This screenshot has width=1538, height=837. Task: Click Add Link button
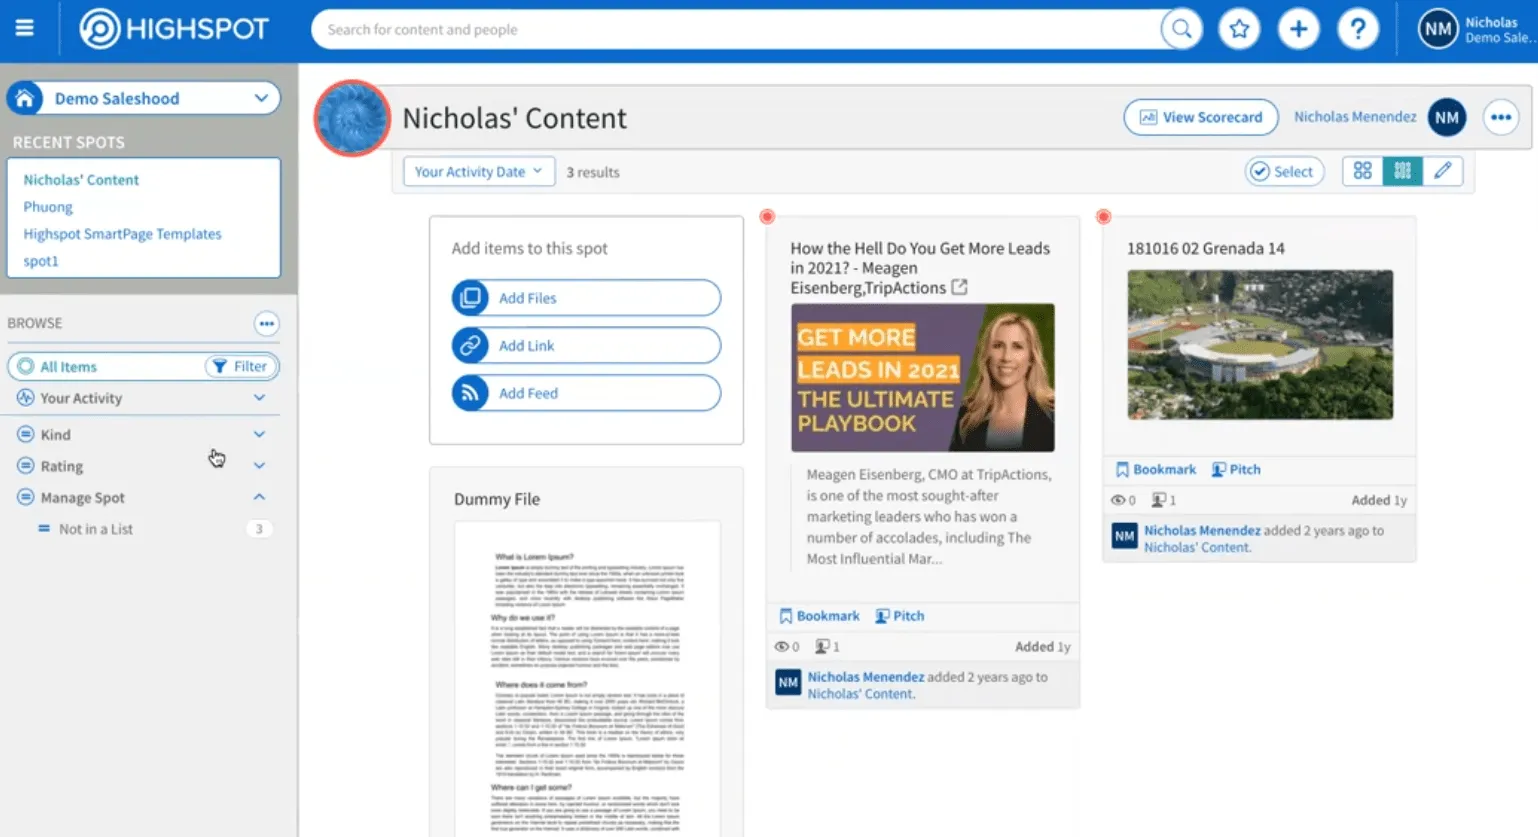[586, 345]
